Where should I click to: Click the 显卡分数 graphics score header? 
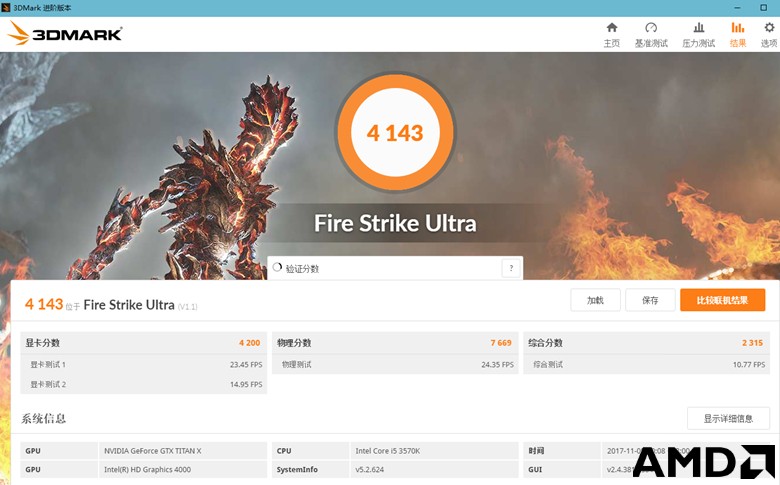pyautogui.click(x=43, y=343)
